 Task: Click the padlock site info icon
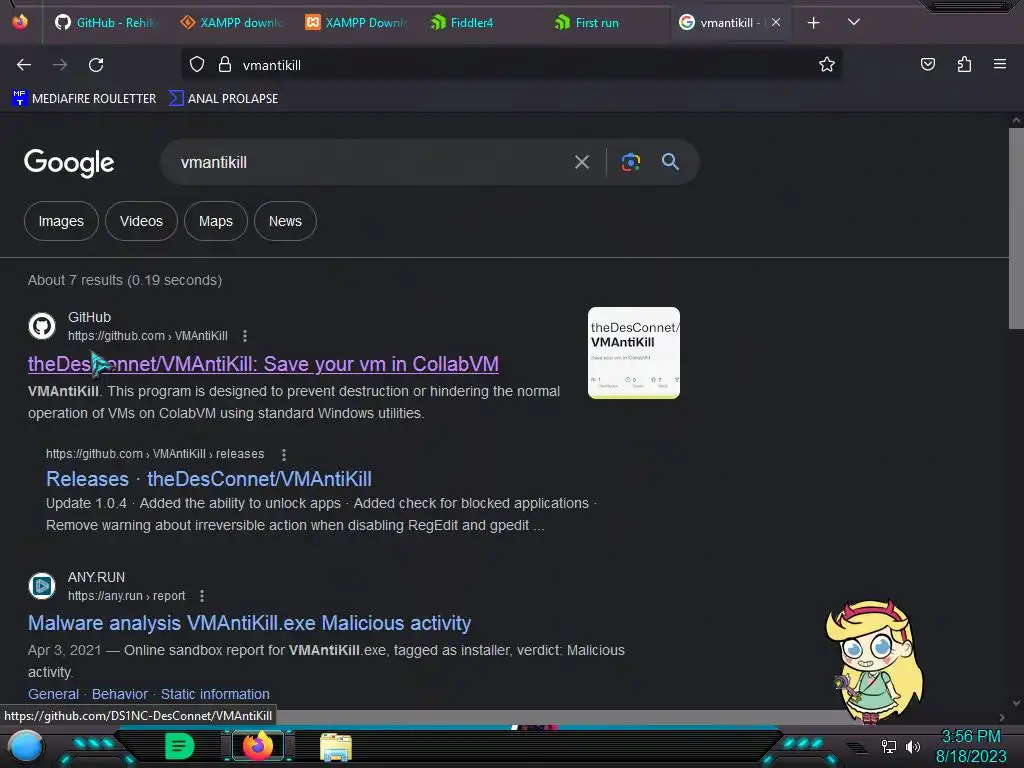[225, 65]
